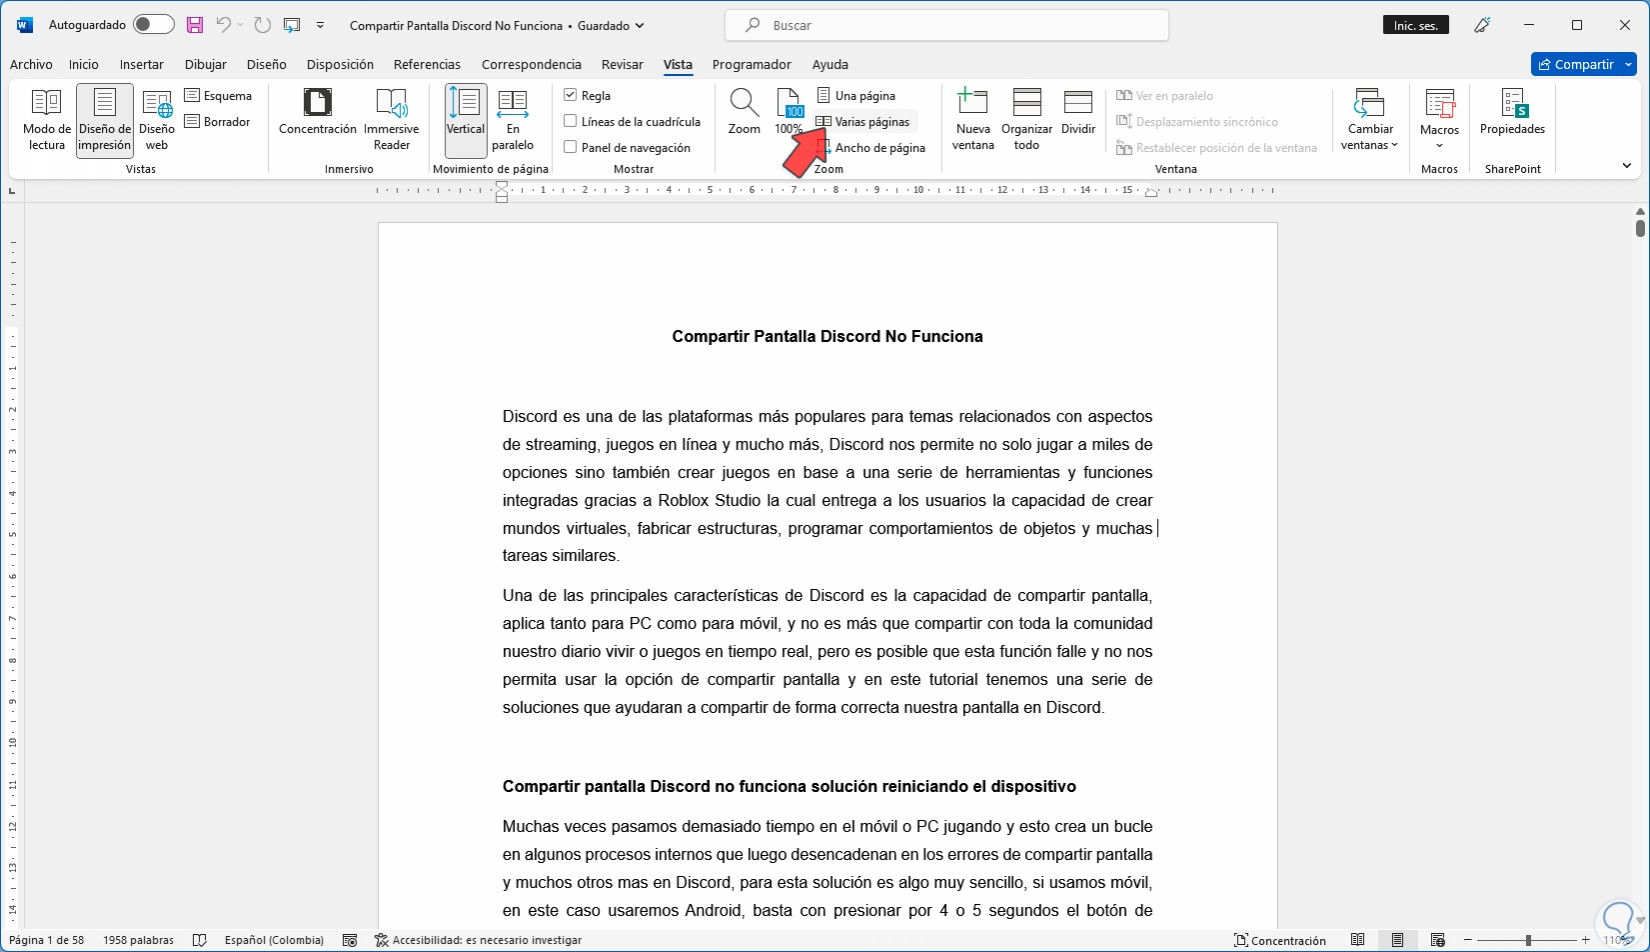Open a Nueva ventana of the document
The image size is (1650, 952).
point(973,120)
